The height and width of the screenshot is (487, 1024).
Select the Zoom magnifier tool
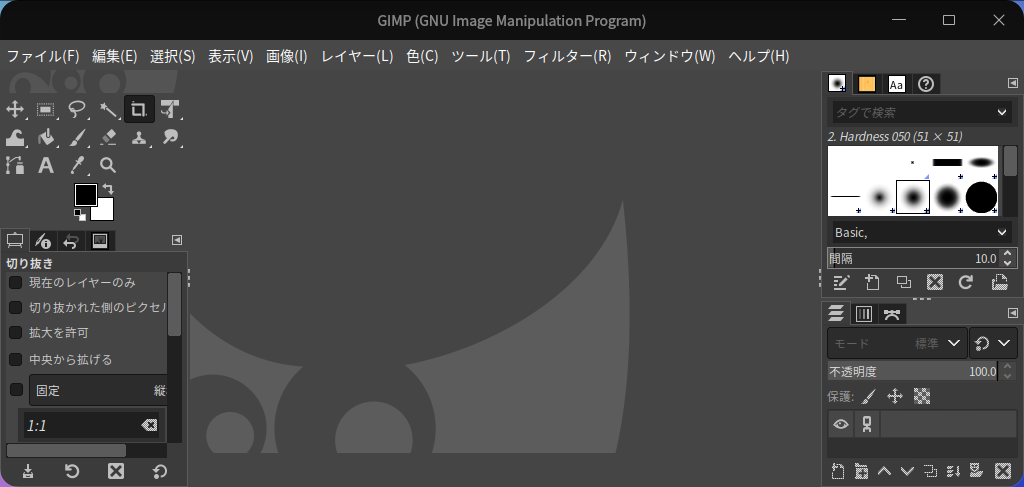point(108,165)
